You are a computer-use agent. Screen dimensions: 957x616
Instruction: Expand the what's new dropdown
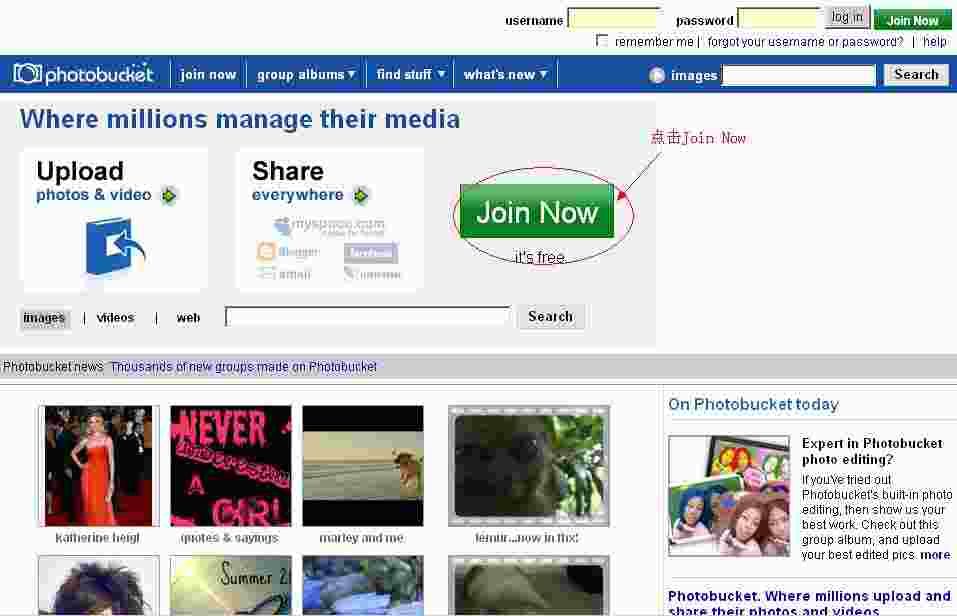(x=505, y=74)
